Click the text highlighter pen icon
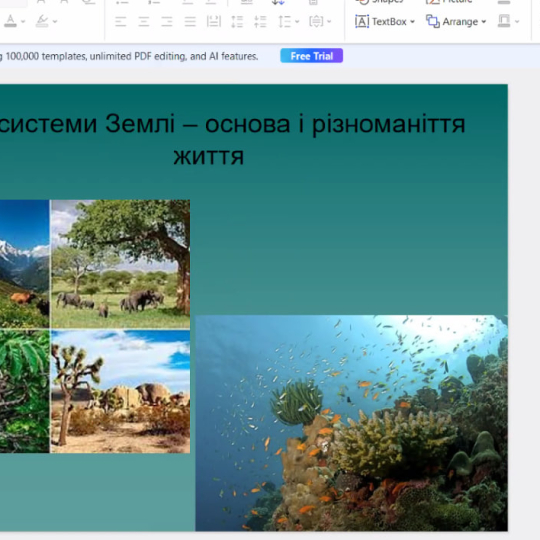This screenshot has width=540, height=540. coord(42,21)
